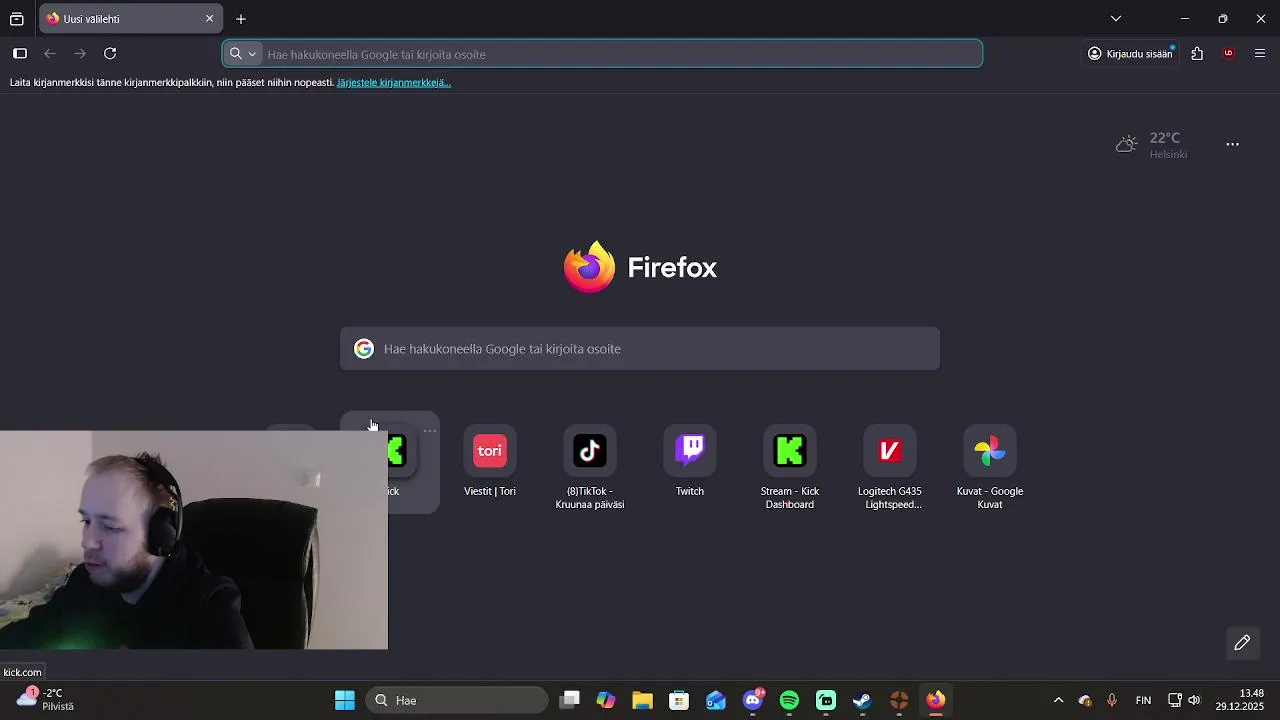Open the weather widget options menu
1280x720 pixels.
click(x=1233, y=145)
